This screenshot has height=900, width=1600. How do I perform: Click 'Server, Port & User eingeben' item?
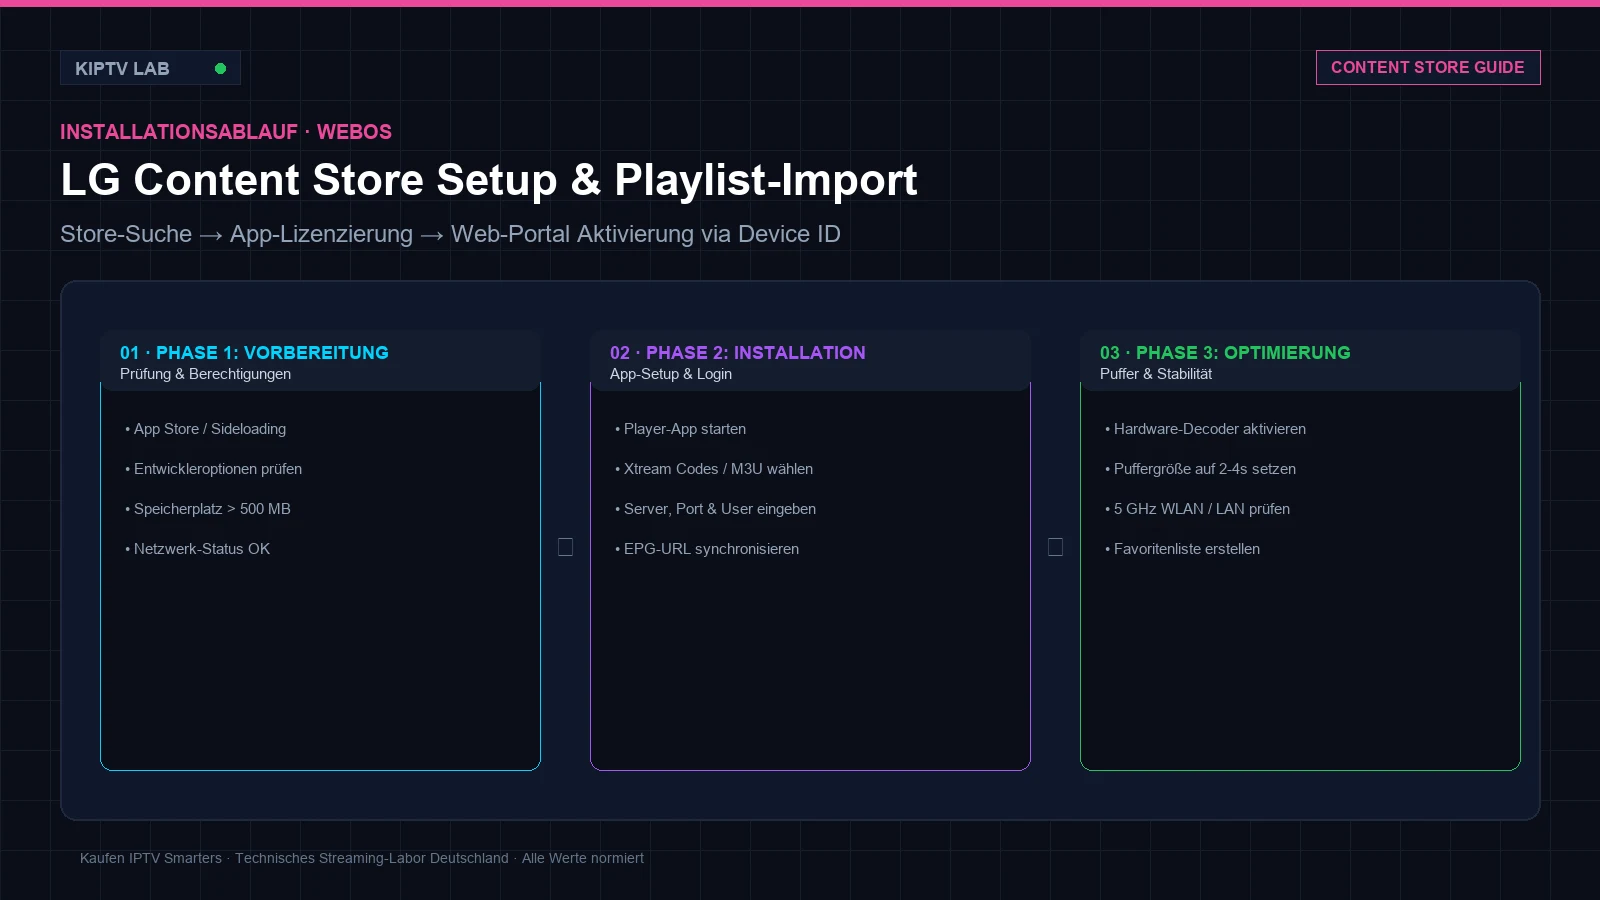pyautogui.click(x=716, y=509)
